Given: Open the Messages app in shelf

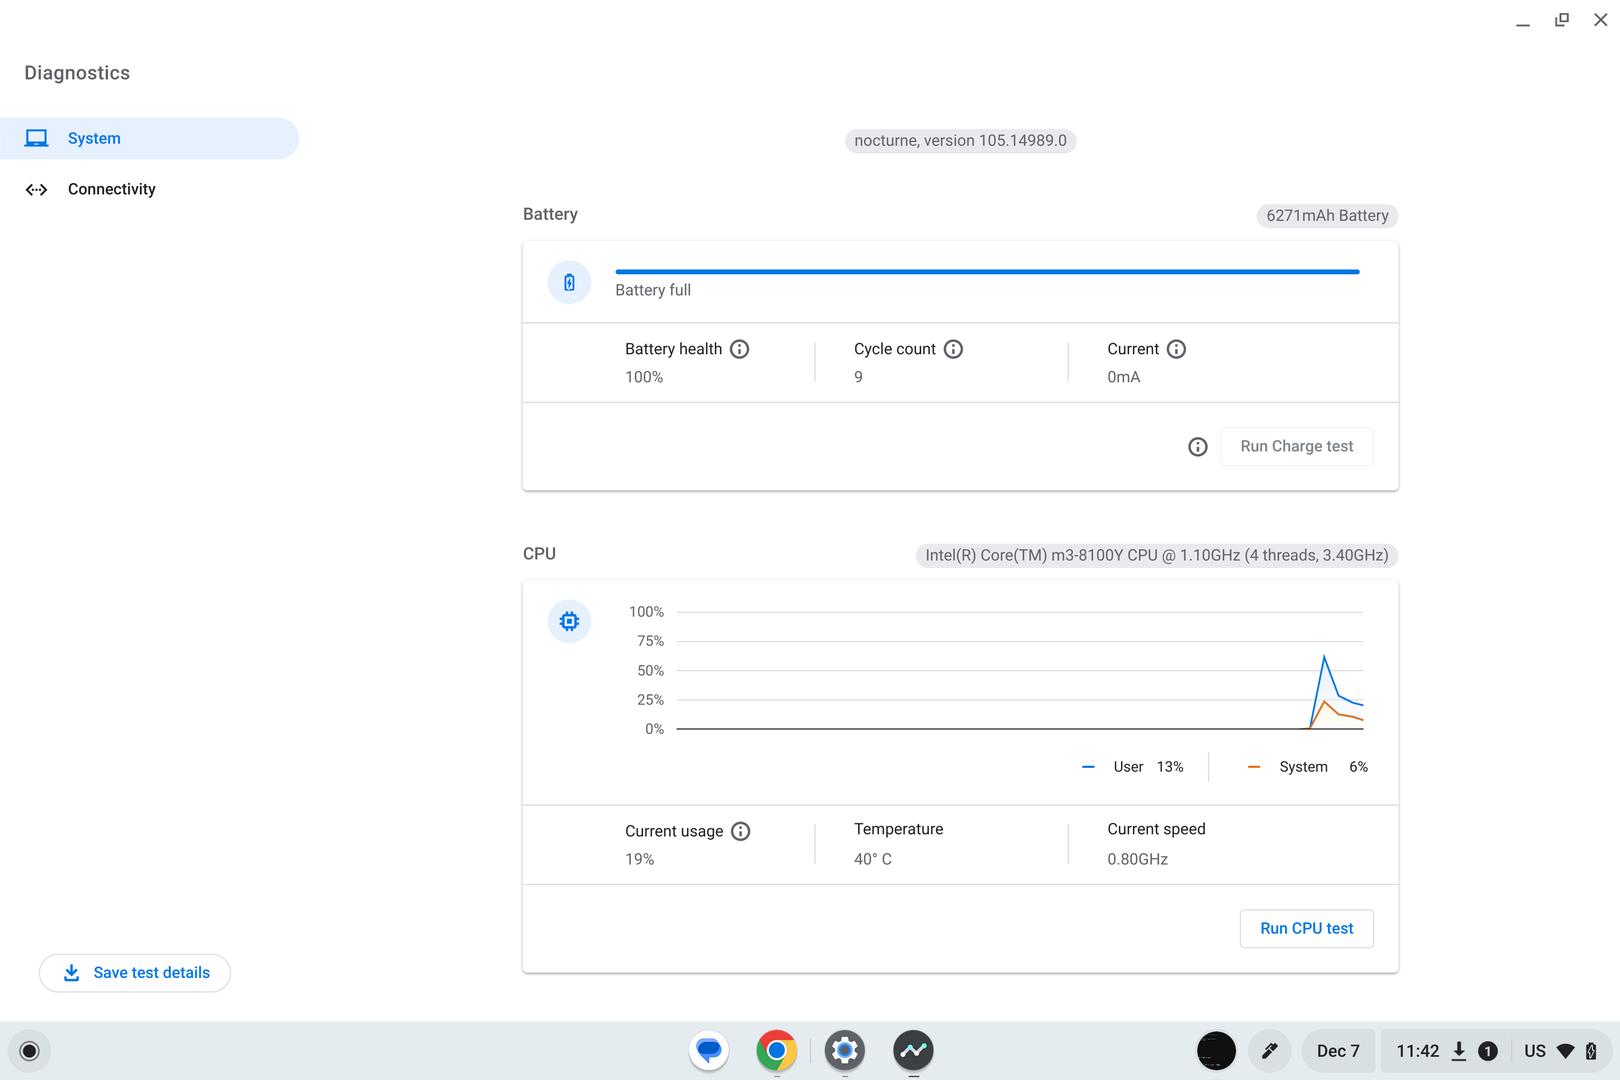Looking at the screenshot, I should [709, 1051].
